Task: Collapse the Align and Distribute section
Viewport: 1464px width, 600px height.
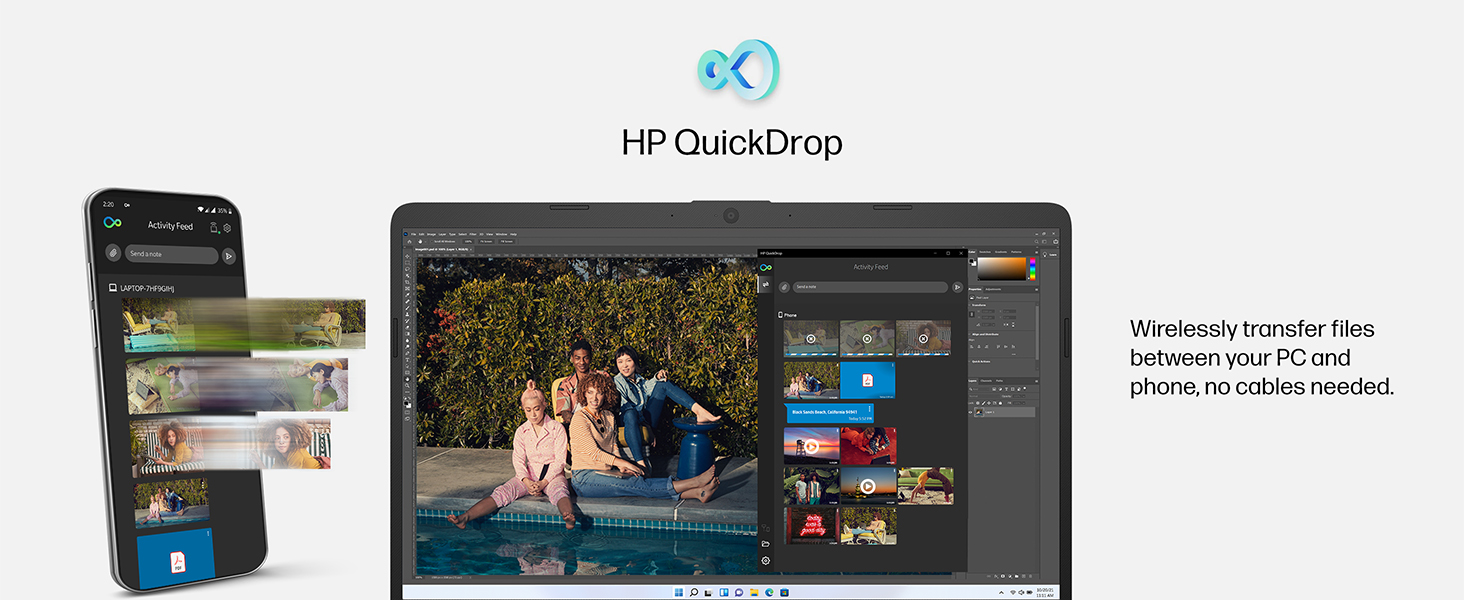Action: point(970,335)
